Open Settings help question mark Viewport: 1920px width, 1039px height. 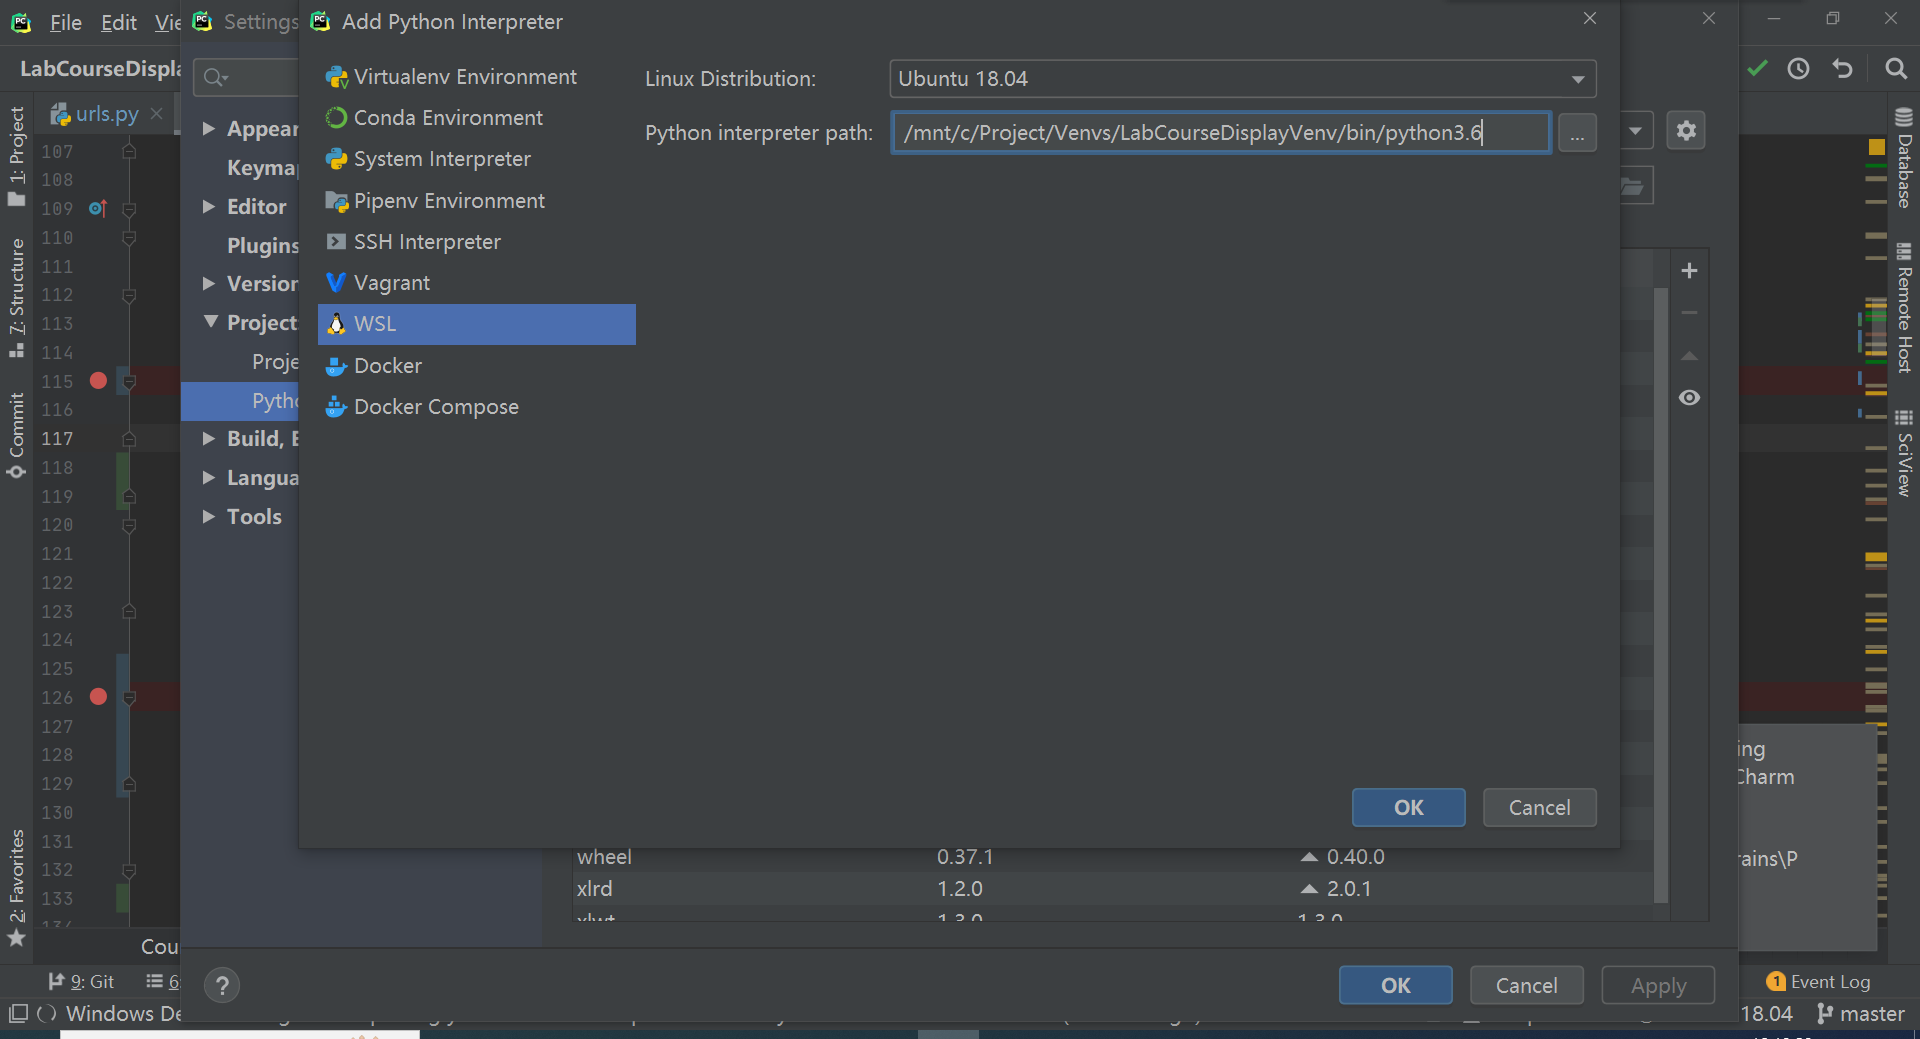coord(222,985)
